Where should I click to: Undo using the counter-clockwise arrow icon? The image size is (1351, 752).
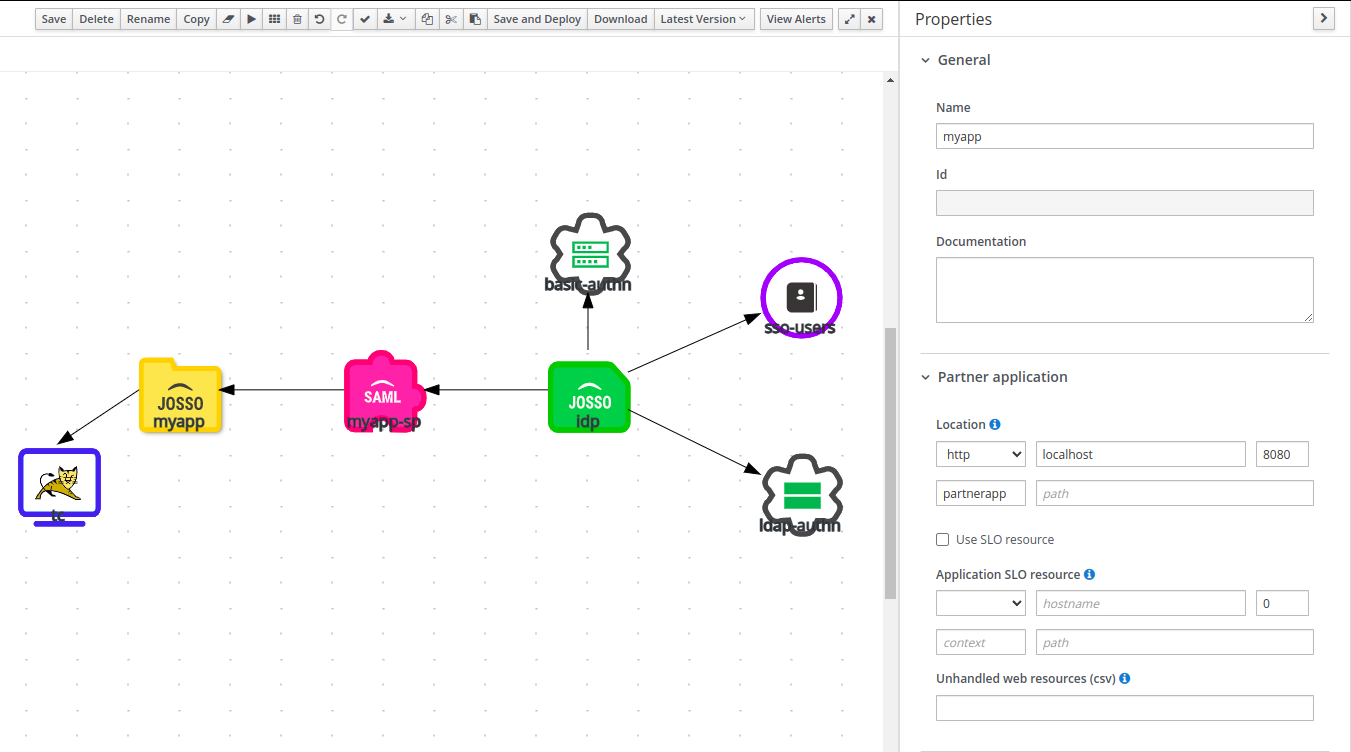[x=319, y=19]
